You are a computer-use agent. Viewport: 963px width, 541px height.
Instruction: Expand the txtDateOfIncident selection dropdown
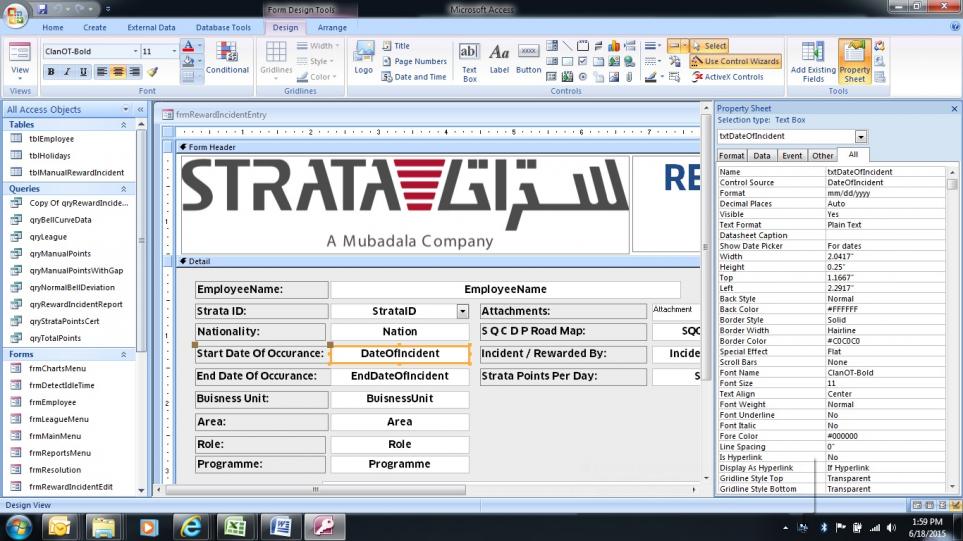coord(861,136)
